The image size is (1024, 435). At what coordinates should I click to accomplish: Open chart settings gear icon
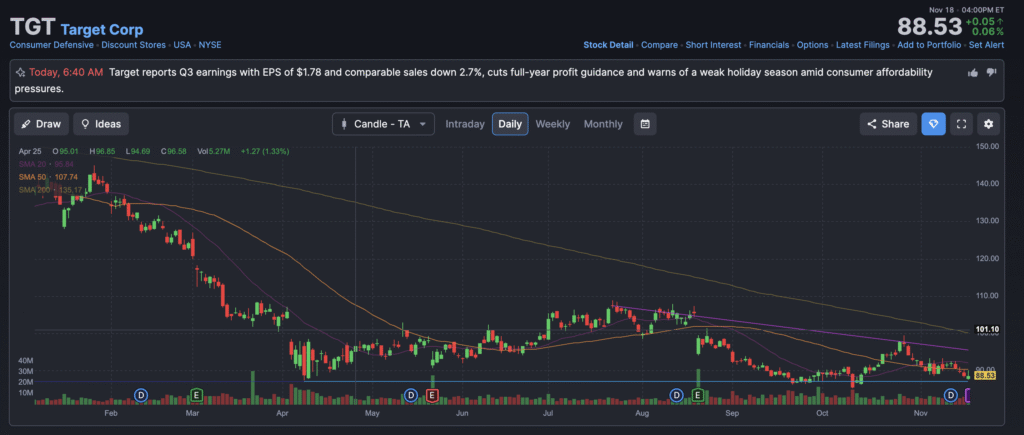coord(988,124)
